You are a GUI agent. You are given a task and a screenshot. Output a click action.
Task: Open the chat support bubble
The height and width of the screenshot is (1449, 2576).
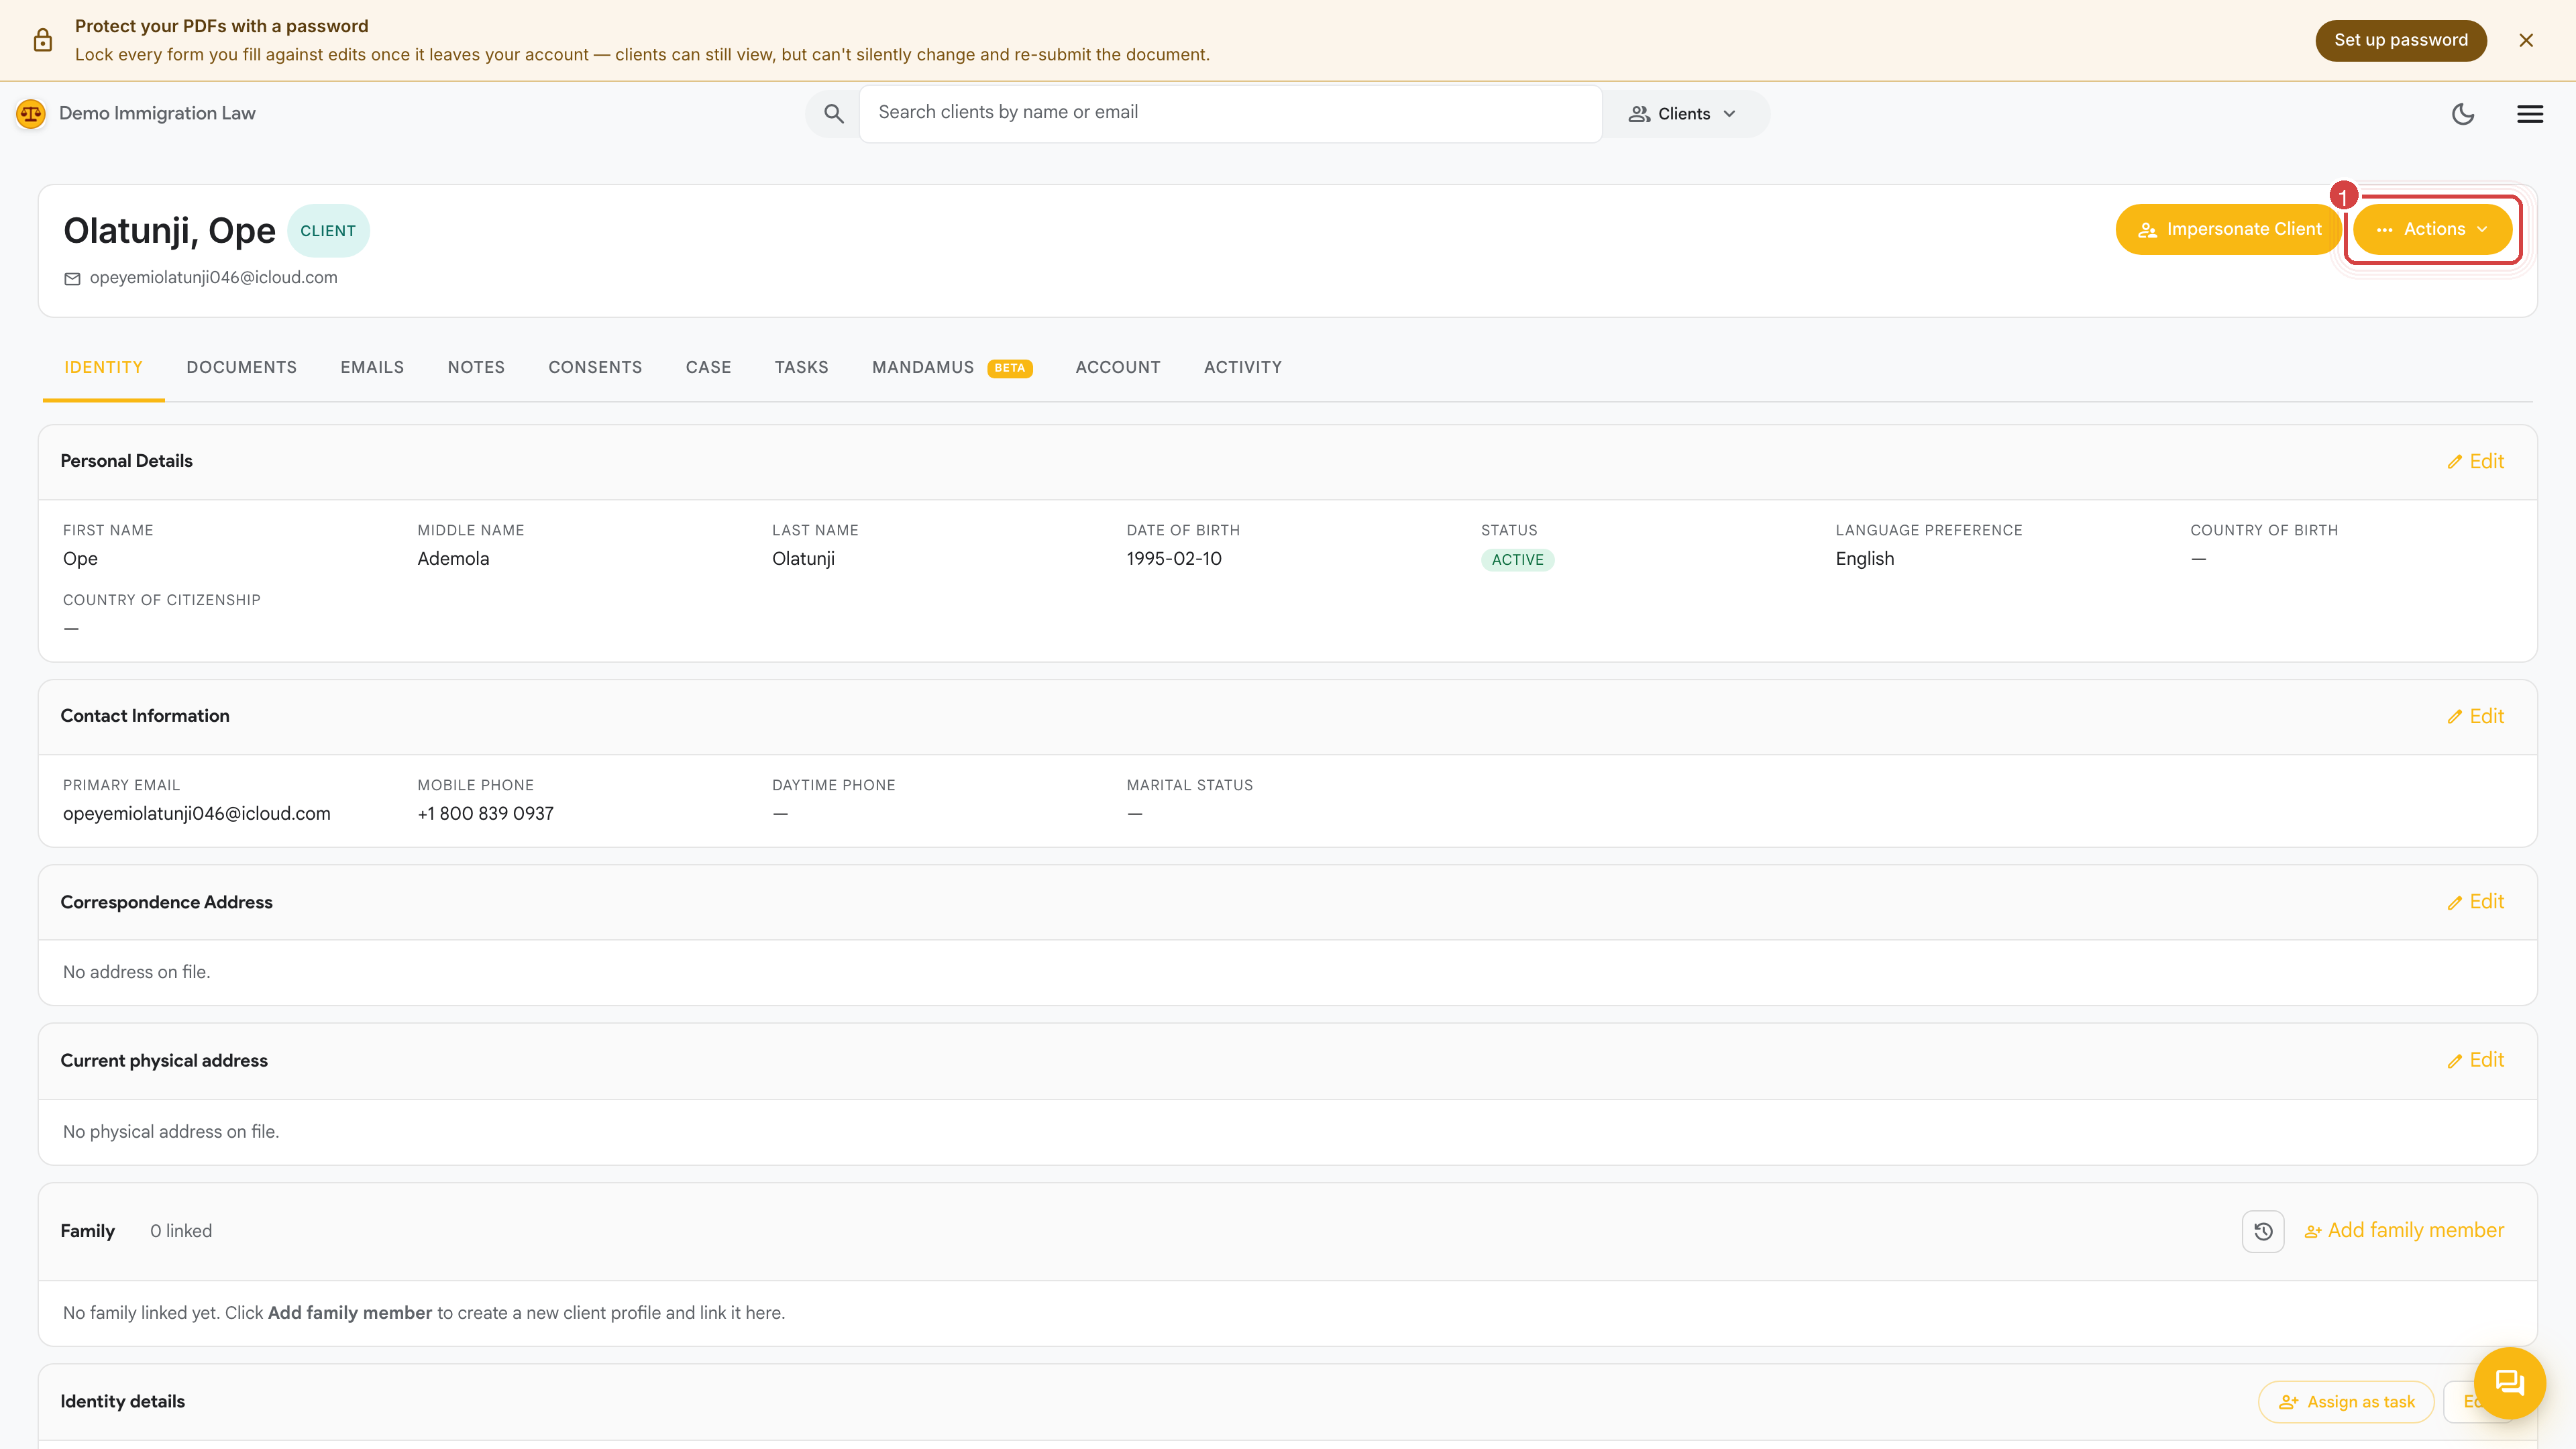(x=2510, y=1383)
